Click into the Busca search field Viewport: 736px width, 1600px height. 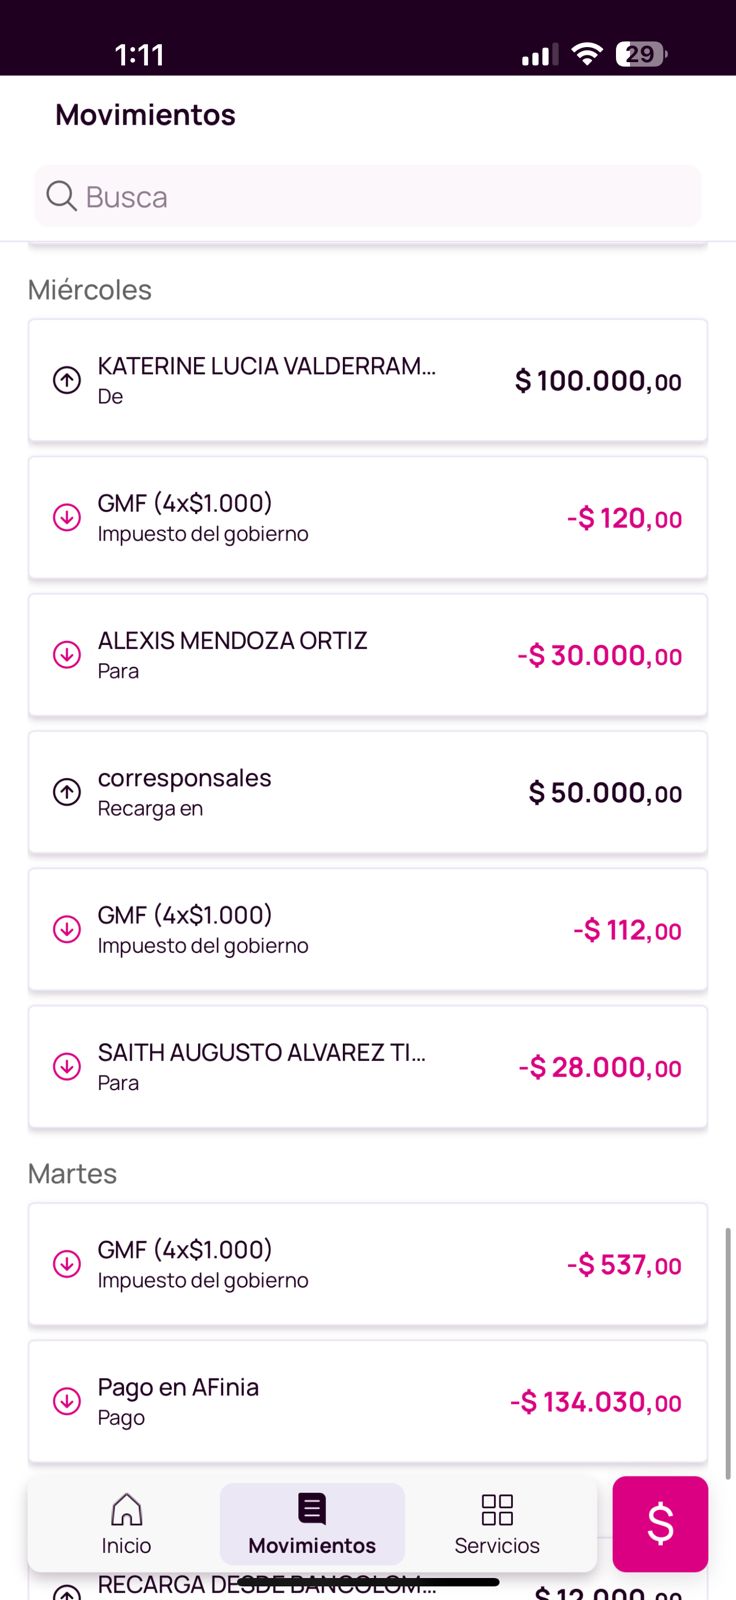(x=380, y=196)
